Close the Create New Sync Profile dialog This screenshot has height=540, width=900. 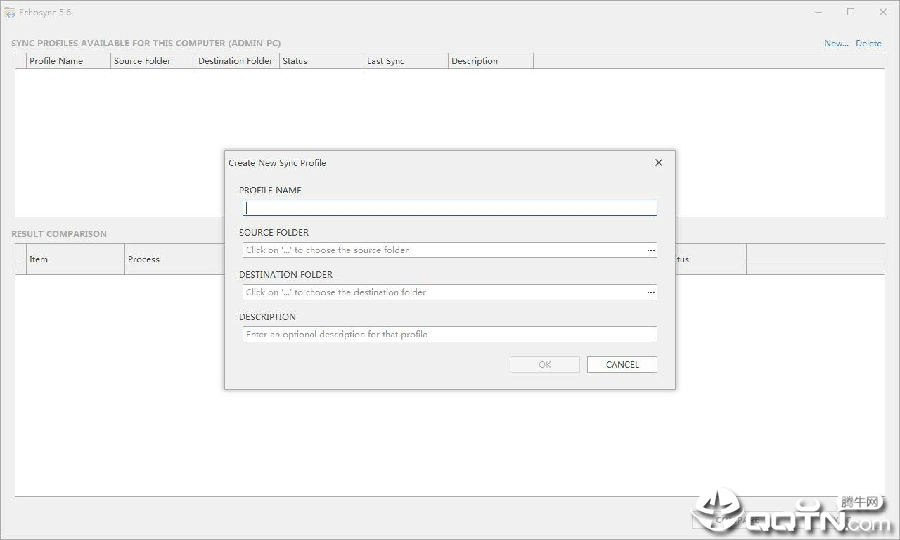pyautogui.click(x=658, y=162)
